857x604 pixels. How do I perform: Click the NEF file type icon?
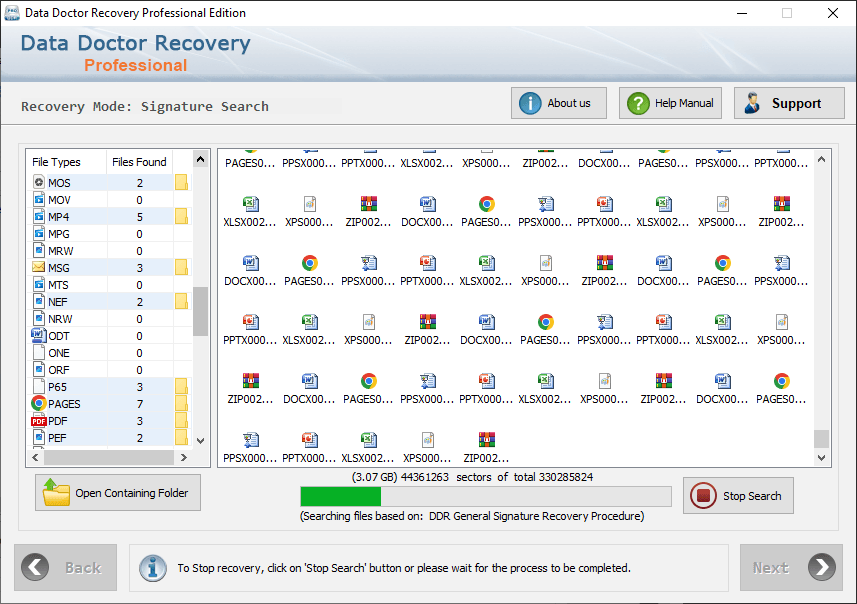[39, 301]
